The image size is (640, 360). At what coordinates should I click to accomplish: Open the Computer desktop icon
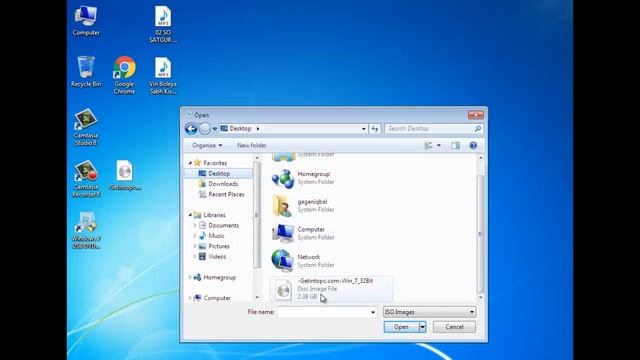tap(86, 21)
